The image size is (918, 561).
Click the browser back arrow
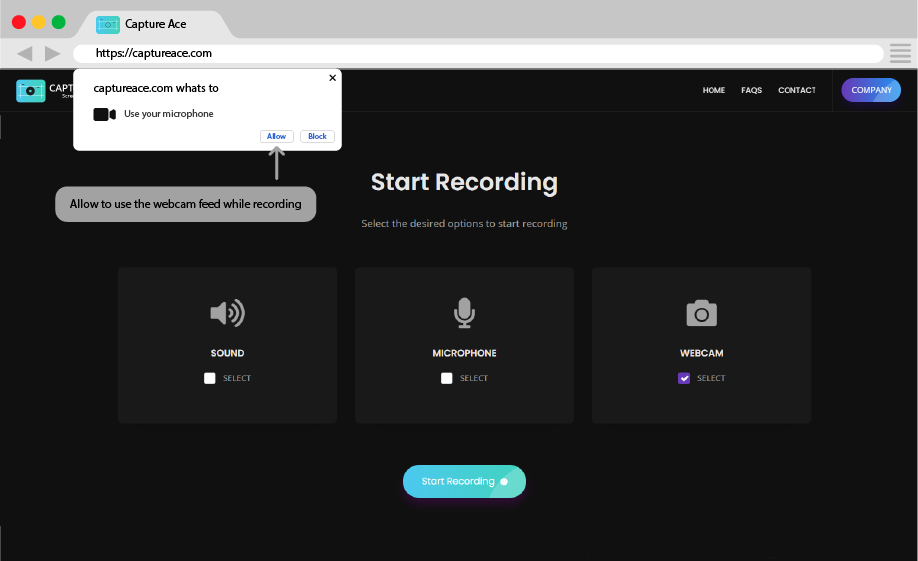tap(25, 54)
